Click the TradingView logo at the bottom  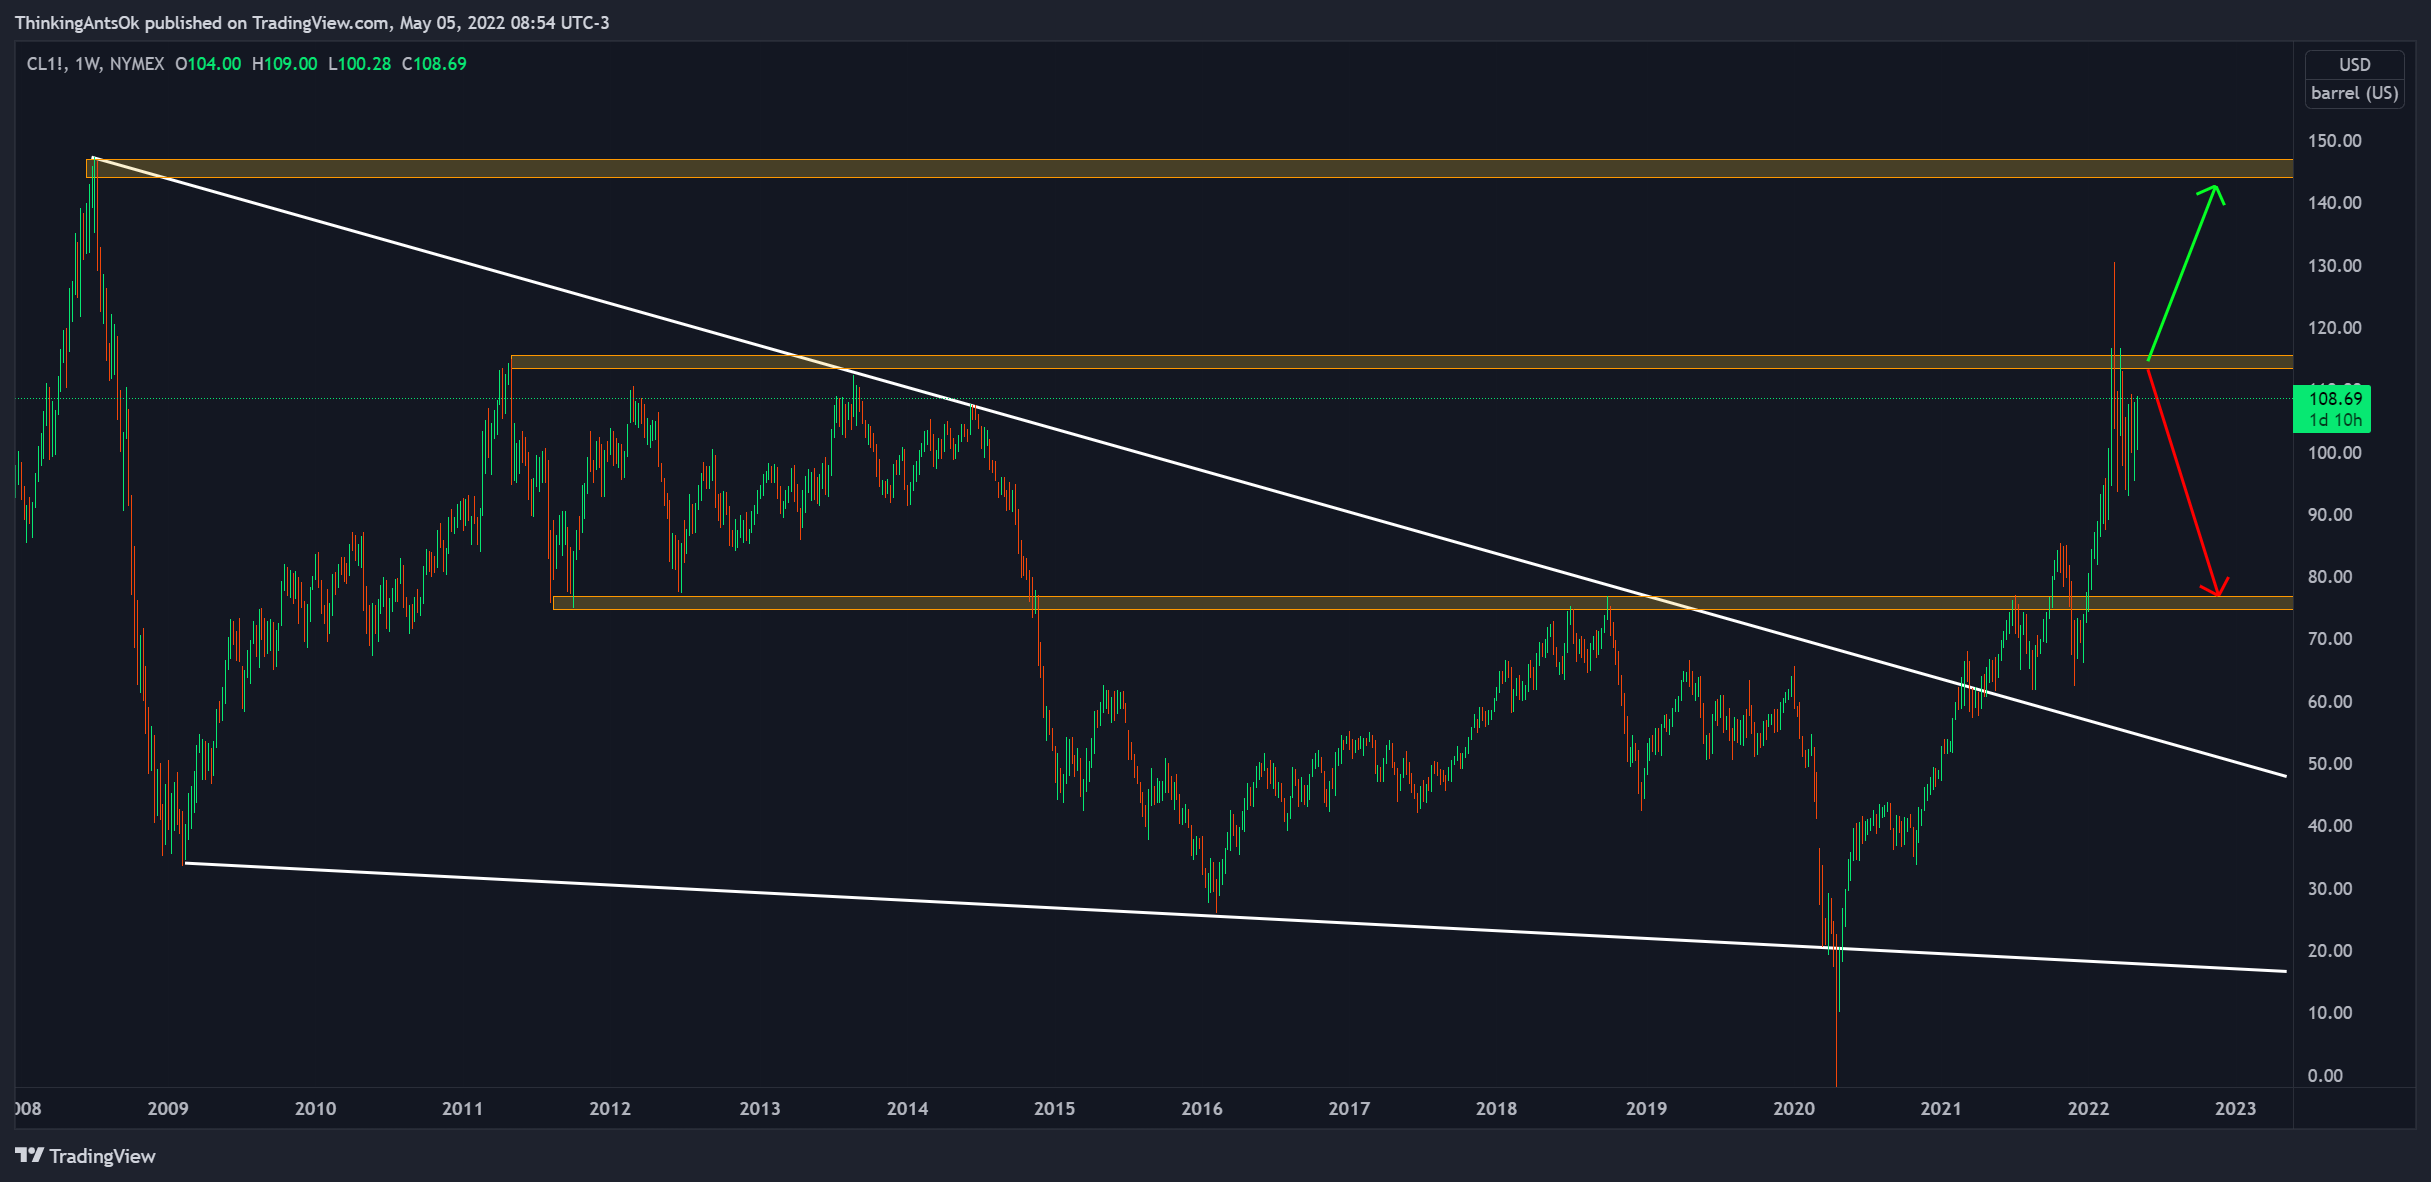(86, 1156)
